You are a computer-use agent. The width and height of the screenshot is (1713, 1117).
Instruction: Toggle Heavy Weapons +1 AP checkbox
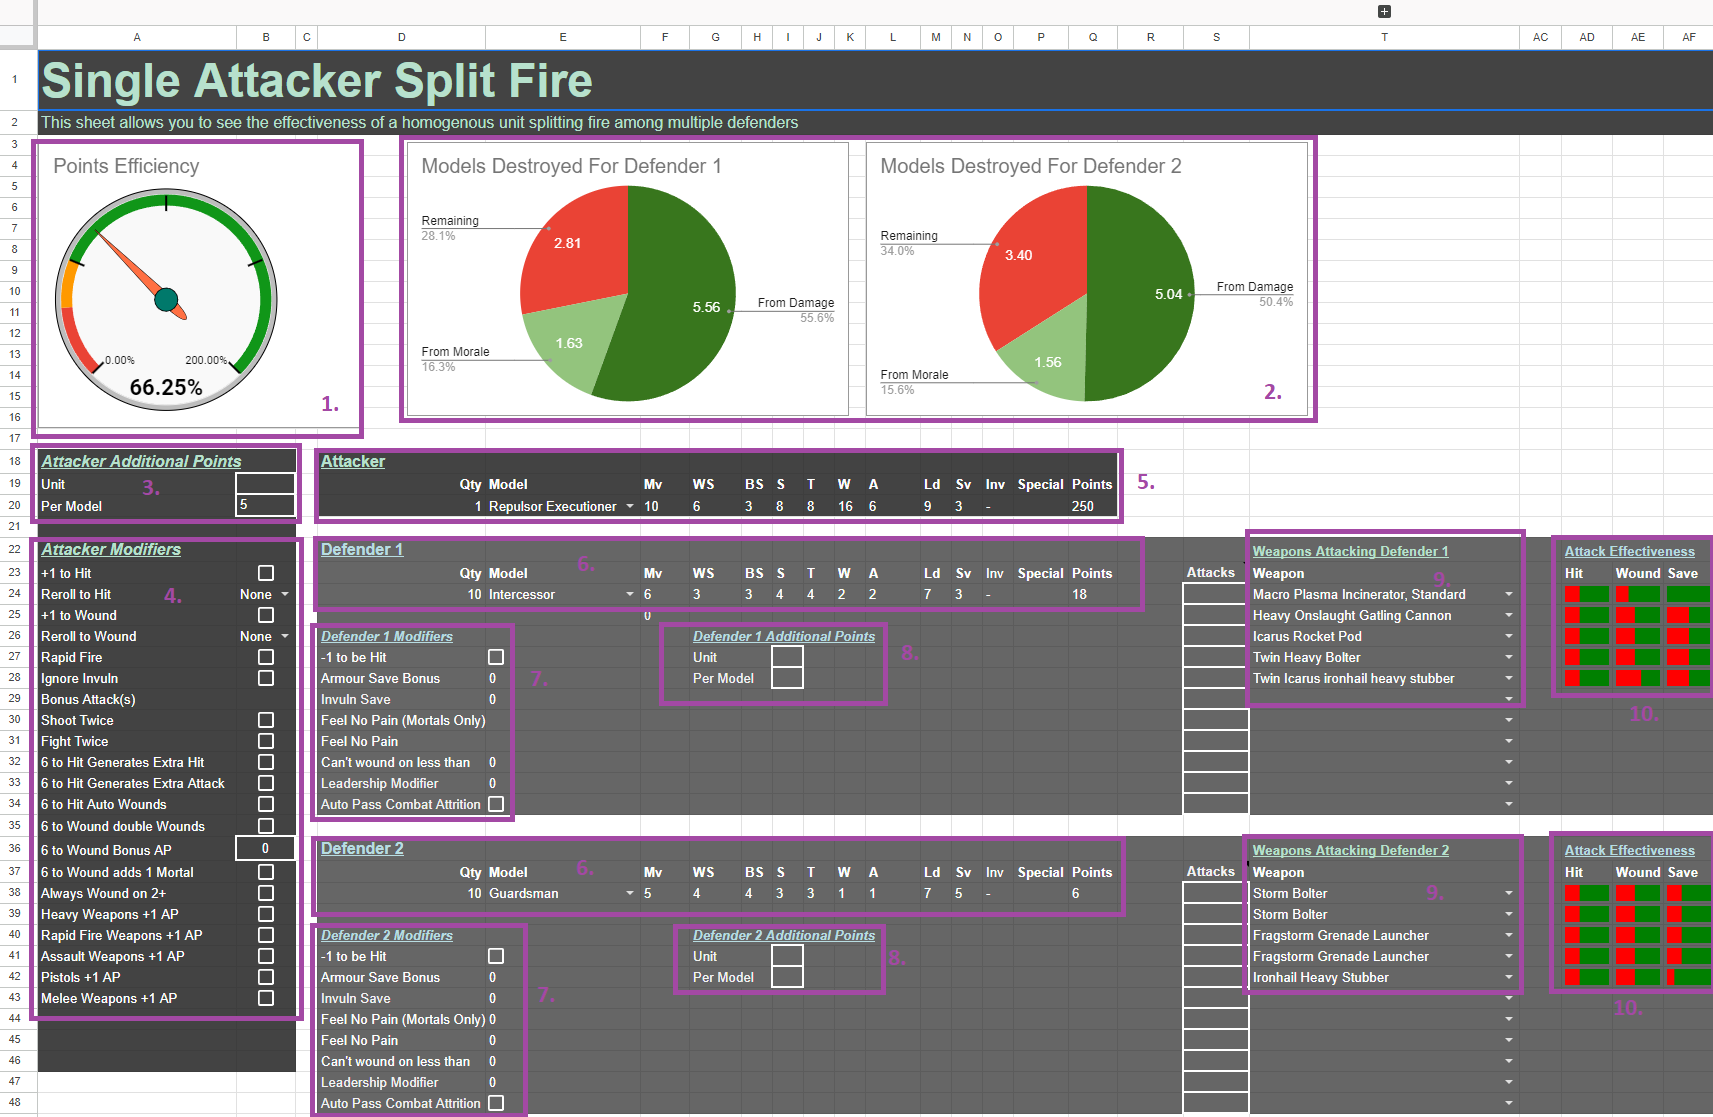(266, 914)
